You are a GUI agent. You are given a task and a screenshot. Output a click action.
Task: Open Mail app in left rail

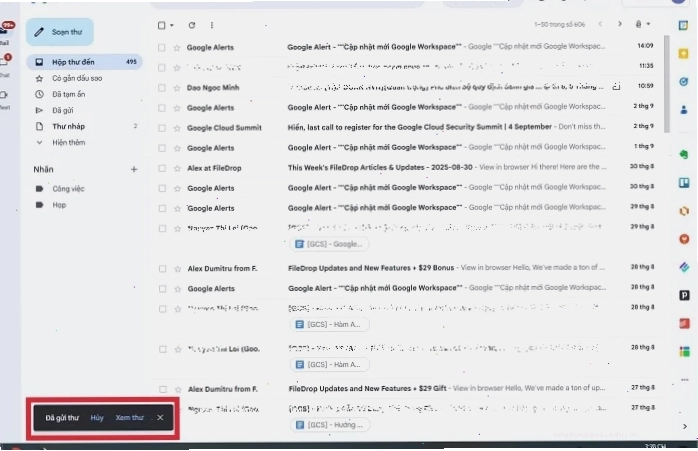tap(5, 33)
